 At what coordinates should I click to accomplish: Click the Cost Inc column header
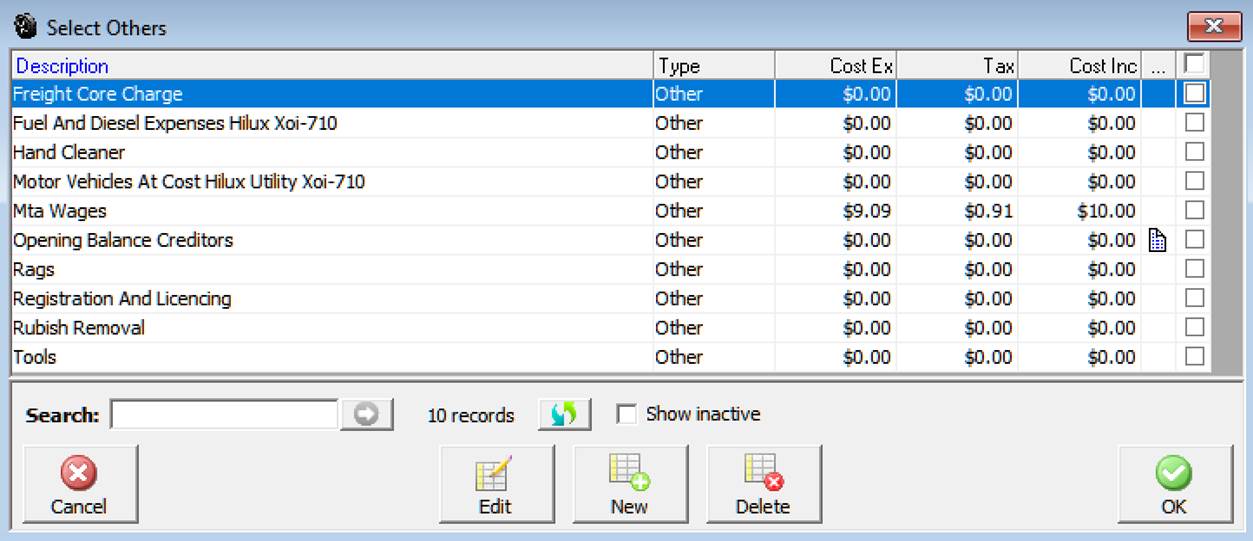click(1102, 66)
